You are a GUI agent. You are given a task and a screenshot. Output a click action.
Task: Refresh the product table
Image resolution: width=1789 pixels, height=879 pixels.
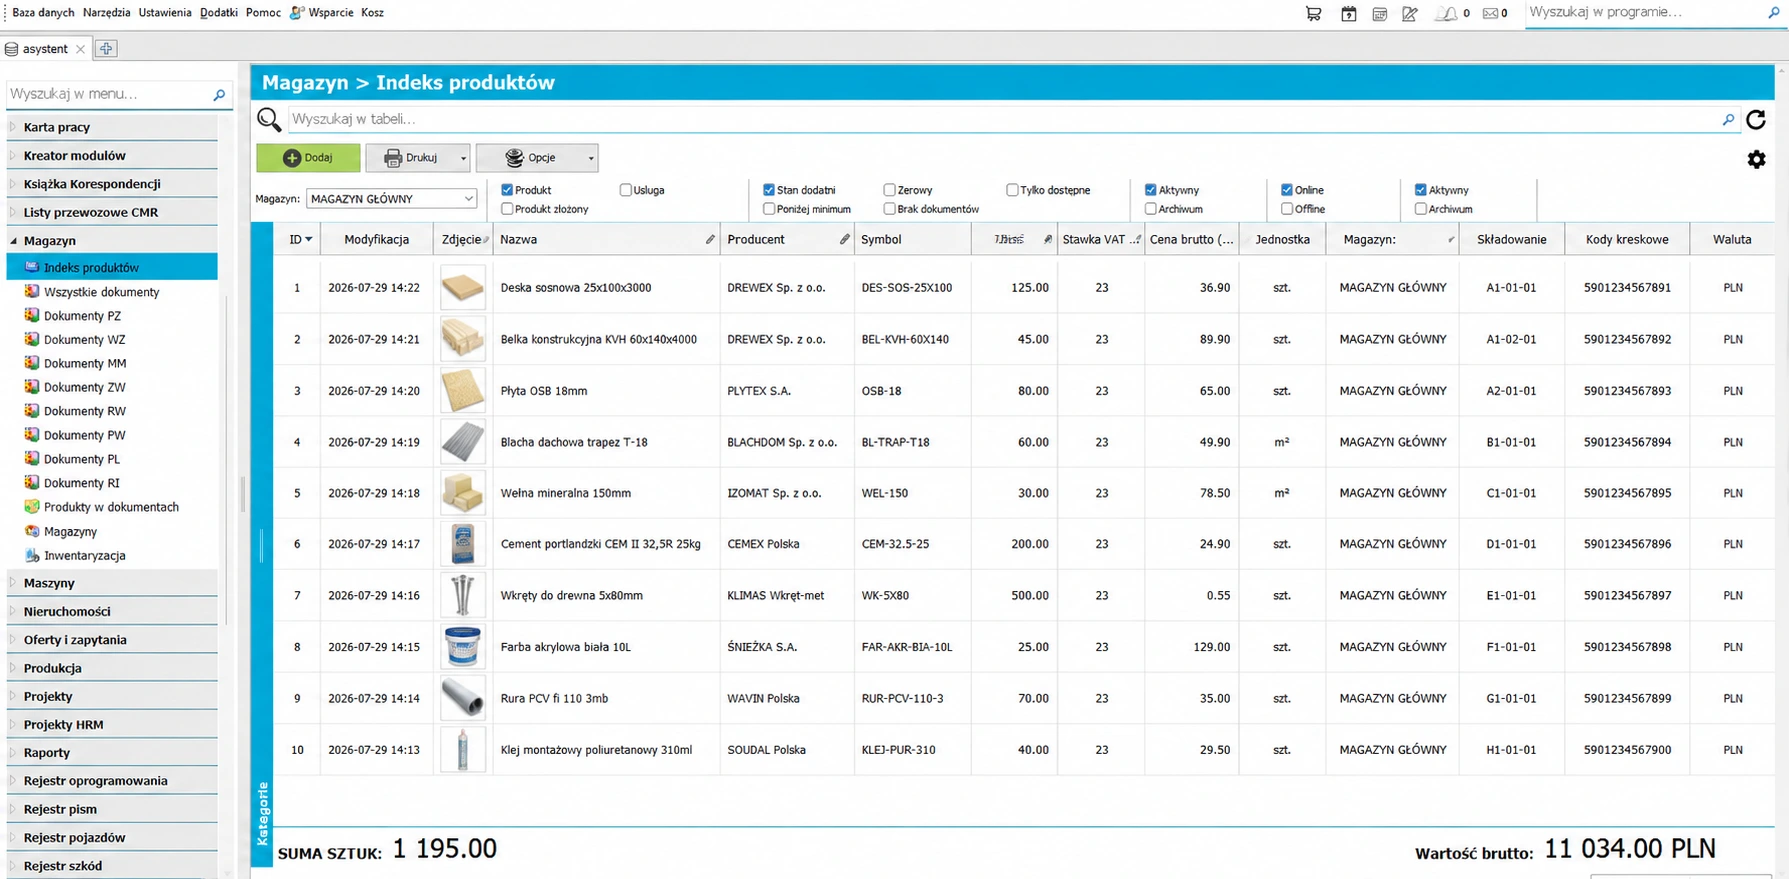point(1756,119)
